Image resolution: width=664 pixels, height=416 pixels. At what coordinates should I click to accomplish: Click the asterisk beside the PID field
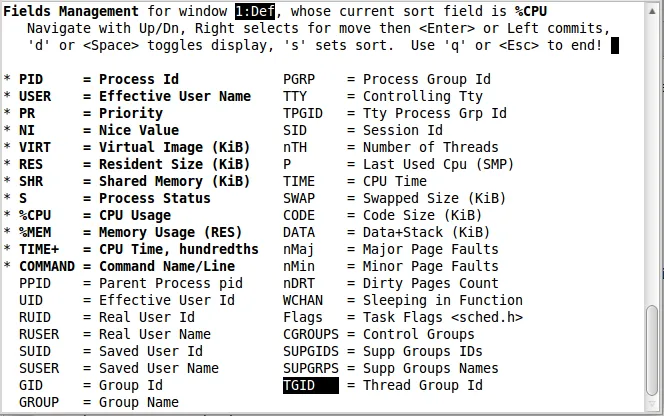[x=8, y=80]
